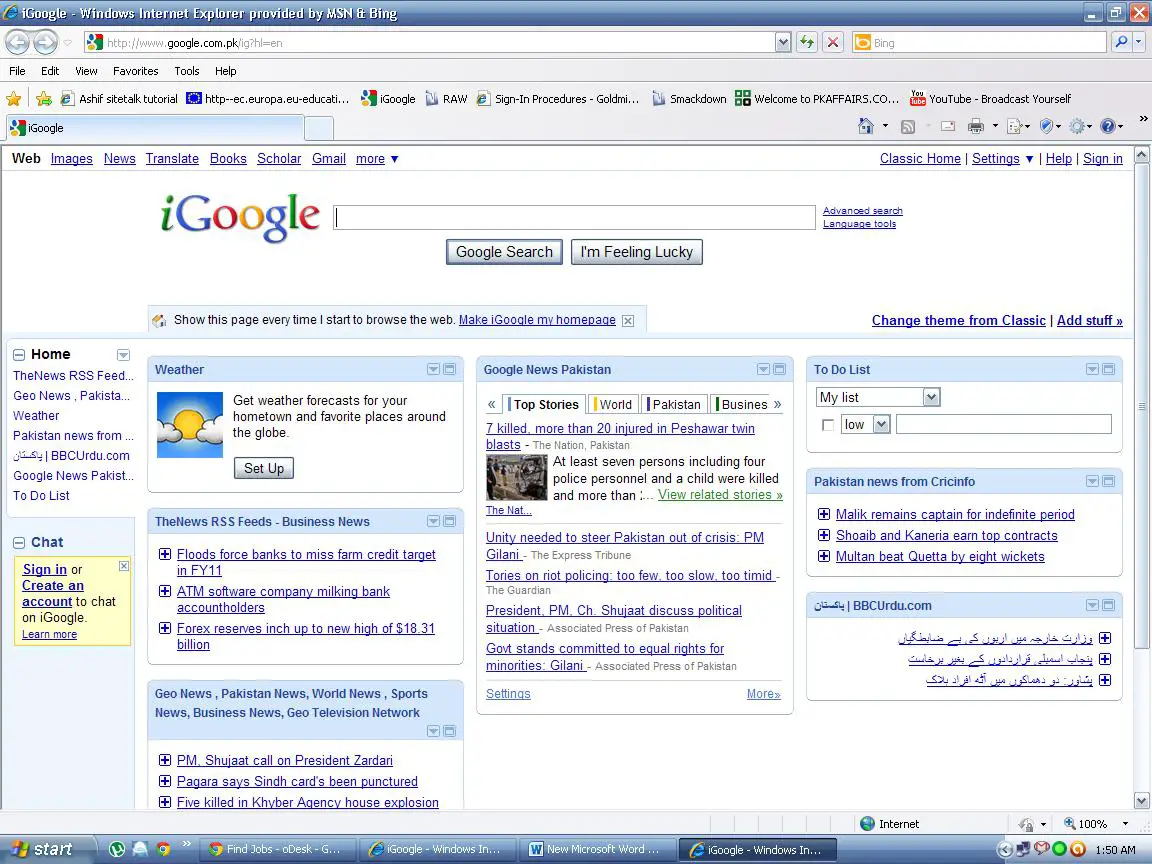The width and height of the screenshot is (1152, 864).
Task: Expand the Shoaib and Kaneria item
Action: 824,535
